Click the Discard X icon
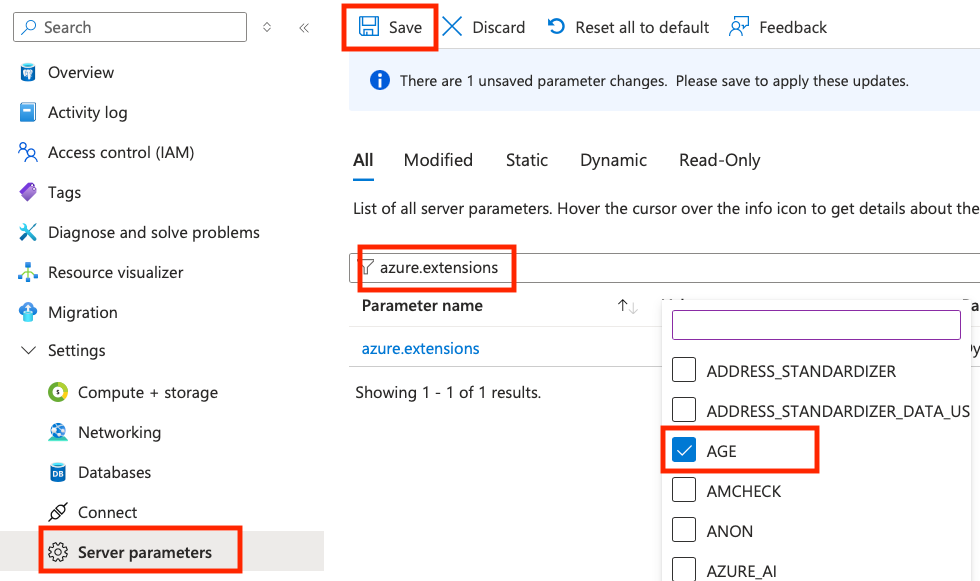The width and height of the screenshot is (980, 581). point(452,27)
